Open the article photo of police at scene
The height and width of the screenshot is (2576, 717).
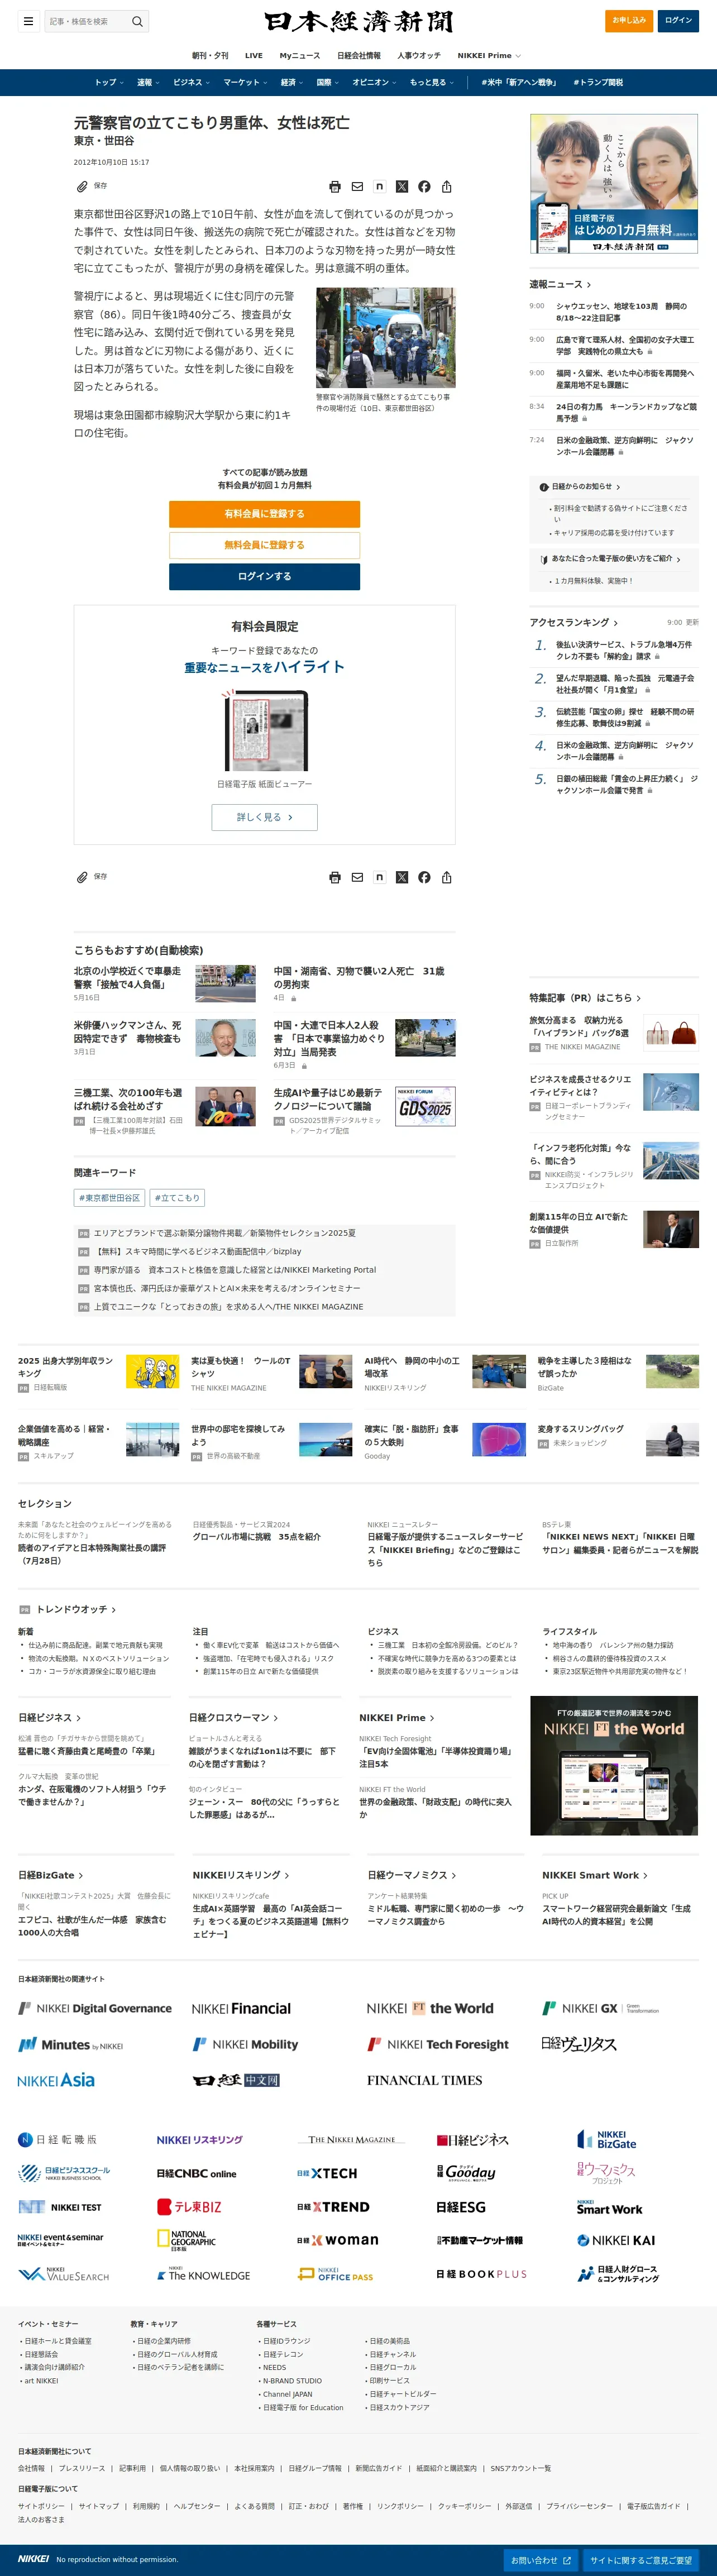[385, 338]
